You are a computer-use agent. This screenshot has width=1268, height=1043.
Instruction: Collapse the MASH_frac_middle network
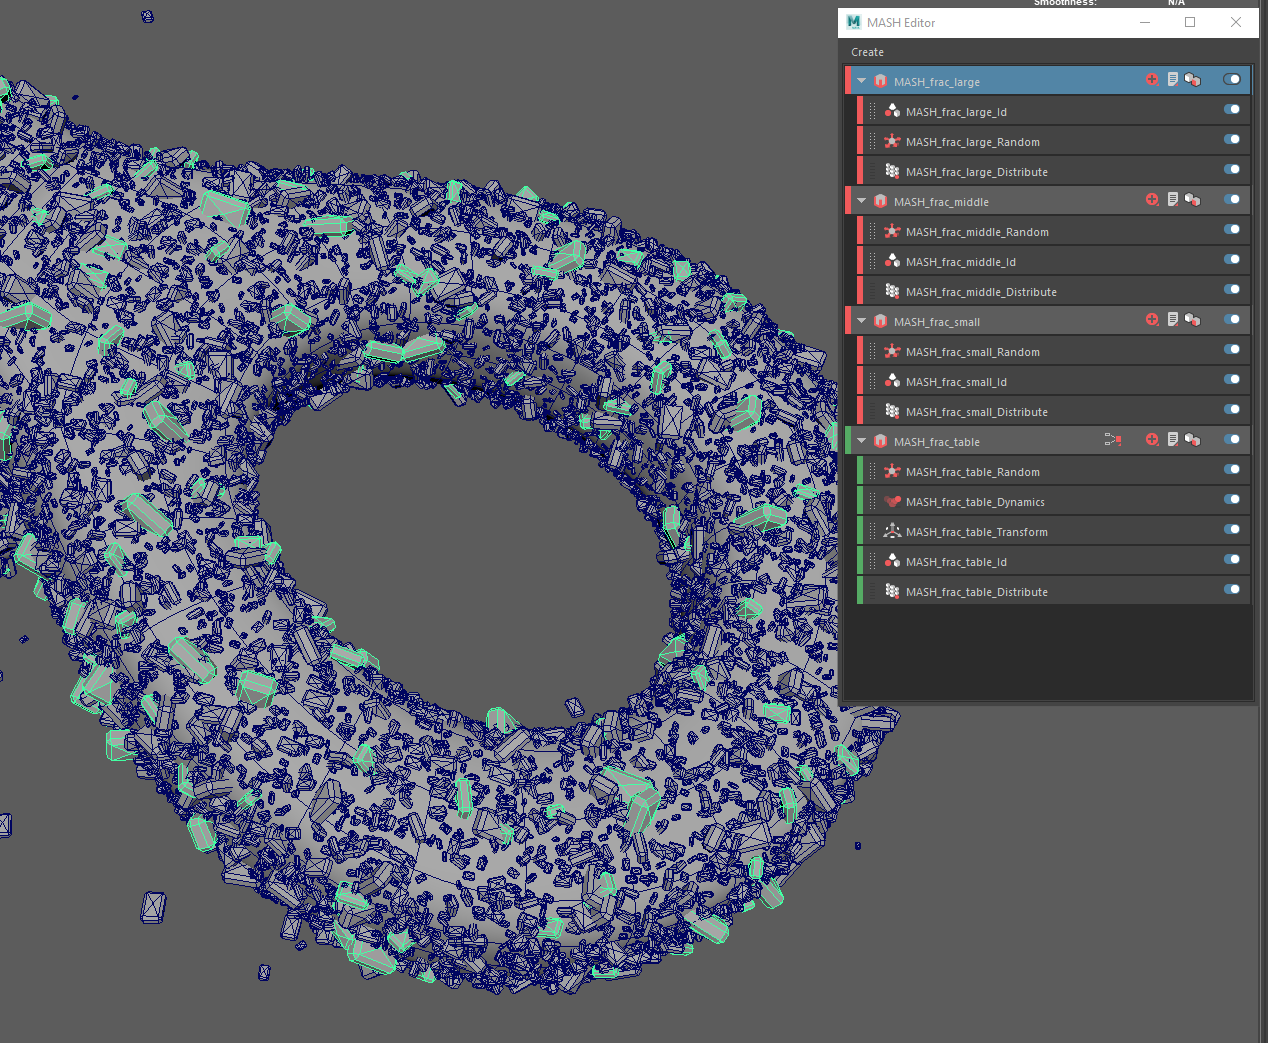click(x=860, y=200)
